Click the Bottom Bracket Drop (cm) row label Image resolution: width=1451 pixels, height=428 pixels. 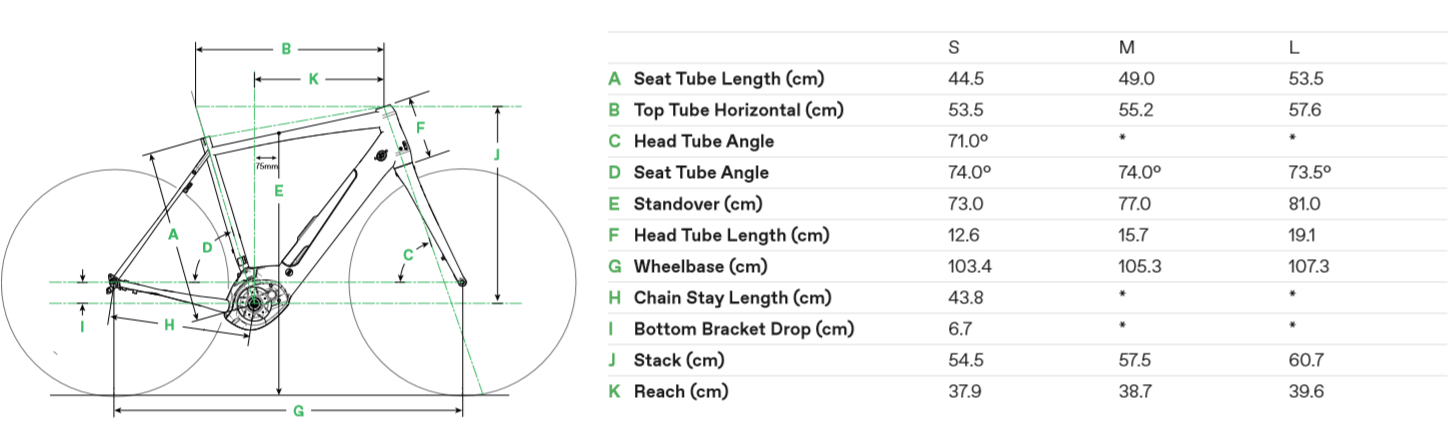(744, 329)
